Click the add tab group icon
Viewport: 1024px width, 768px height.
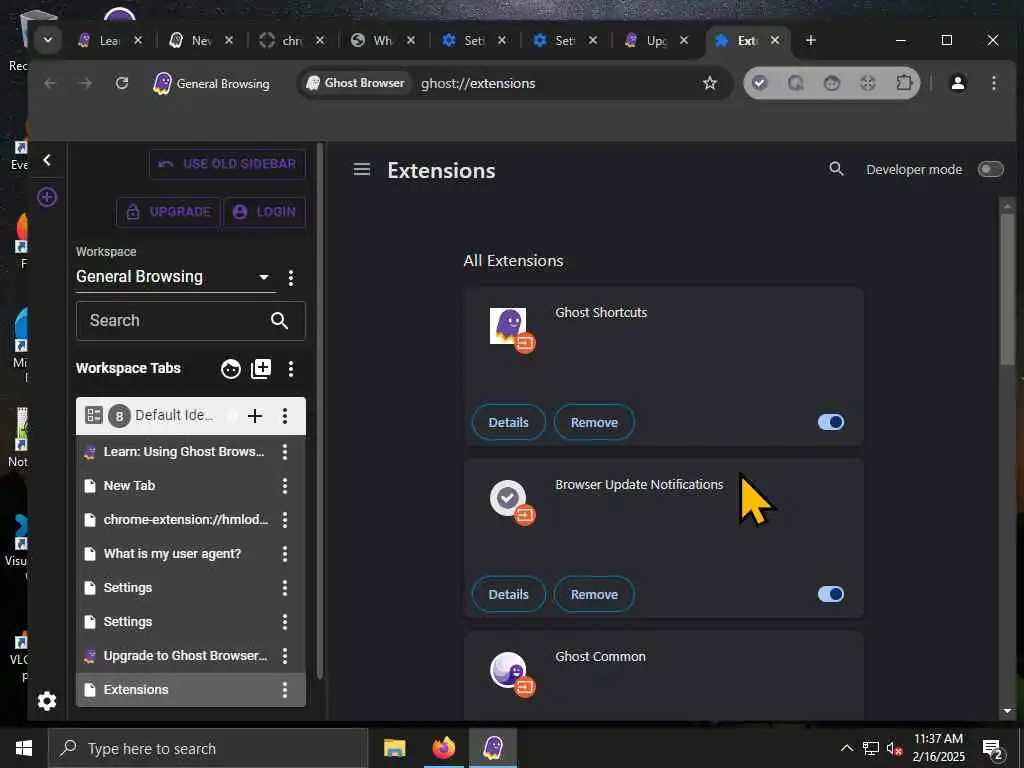(x=261, y=369)
